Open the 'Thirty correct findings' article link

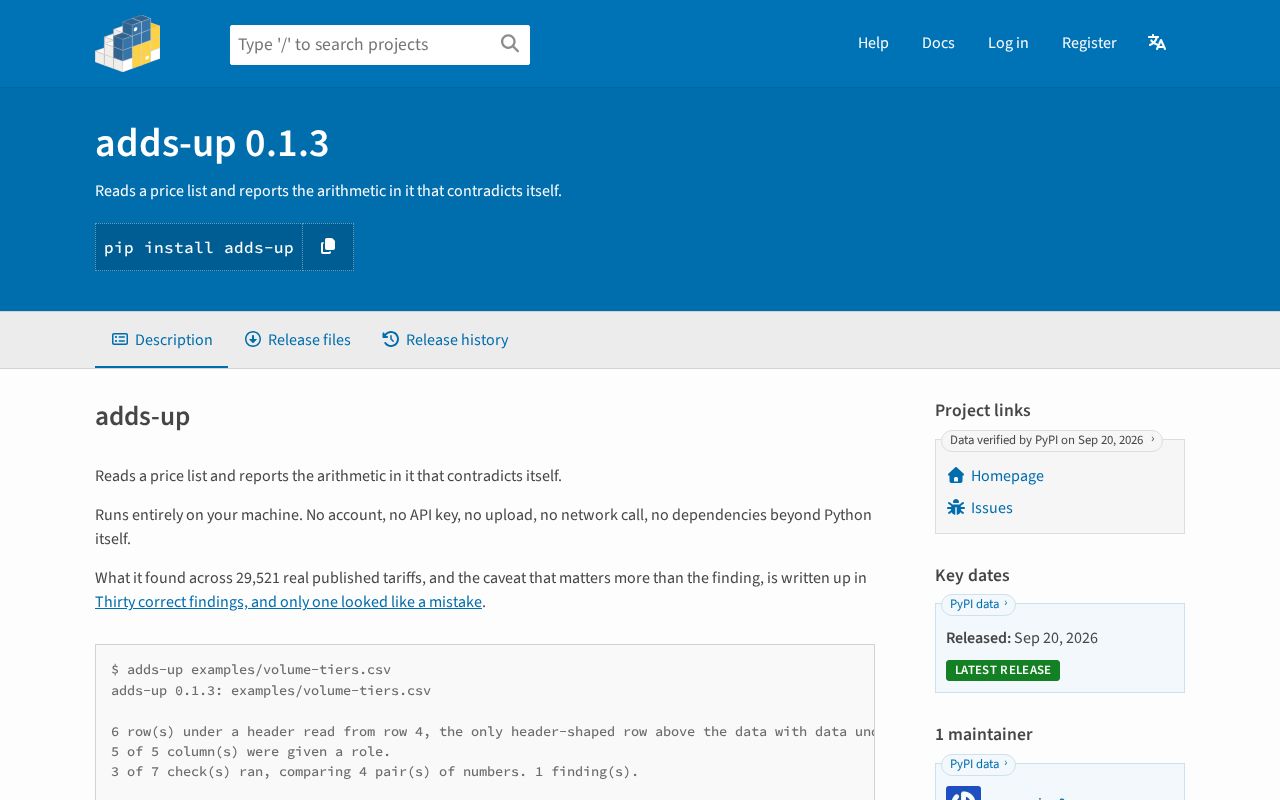tap(289, 602)
